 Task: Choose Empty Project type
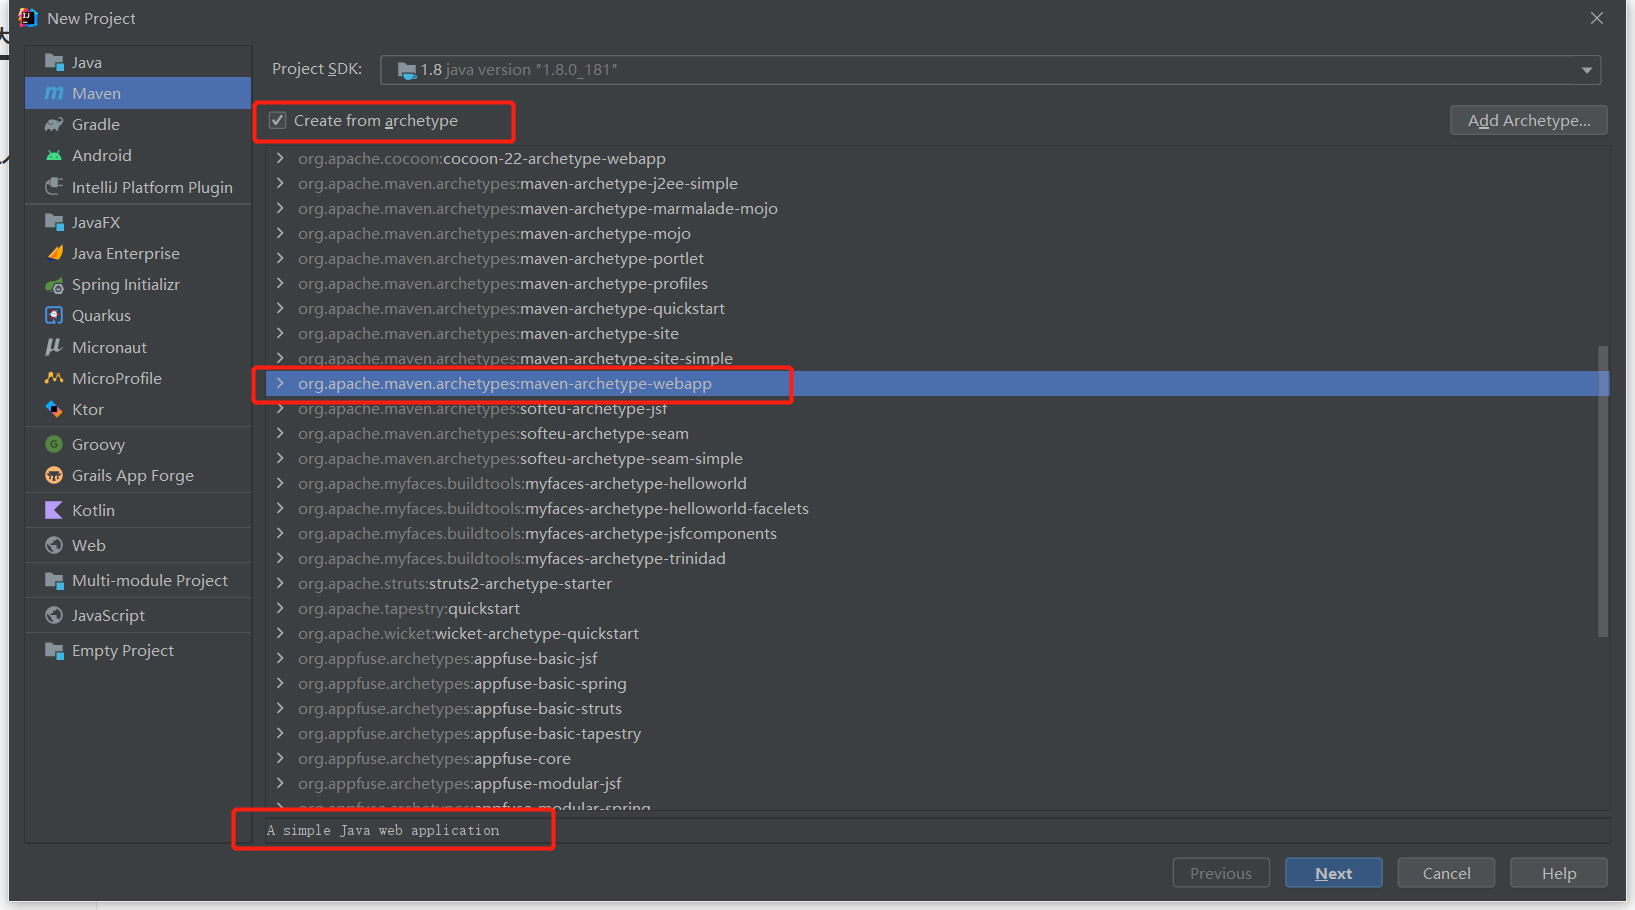pyautogui.click(x=138, y=650)
